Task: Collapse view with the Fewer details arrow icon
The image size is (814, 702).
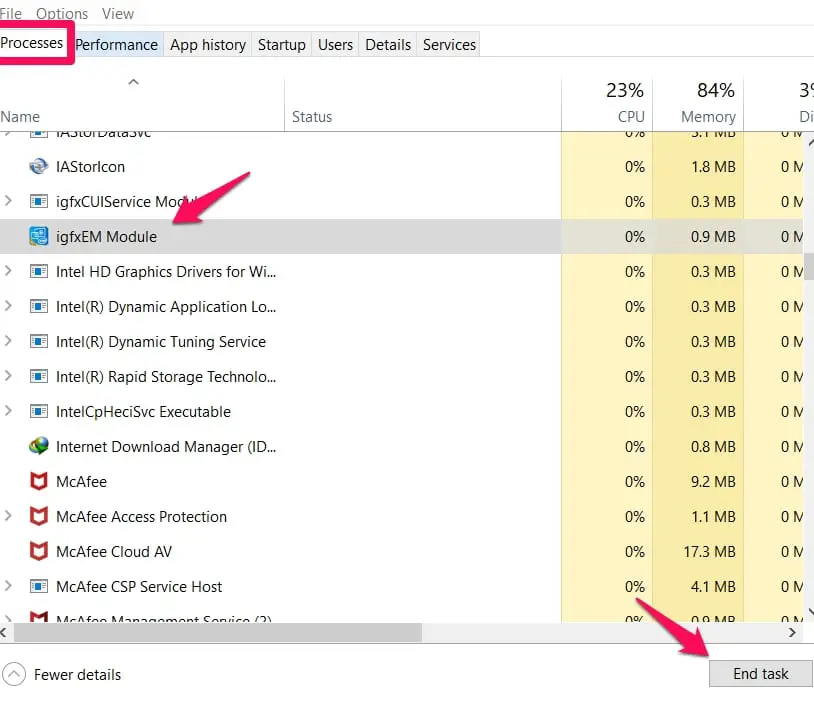Action: [14, 674]
